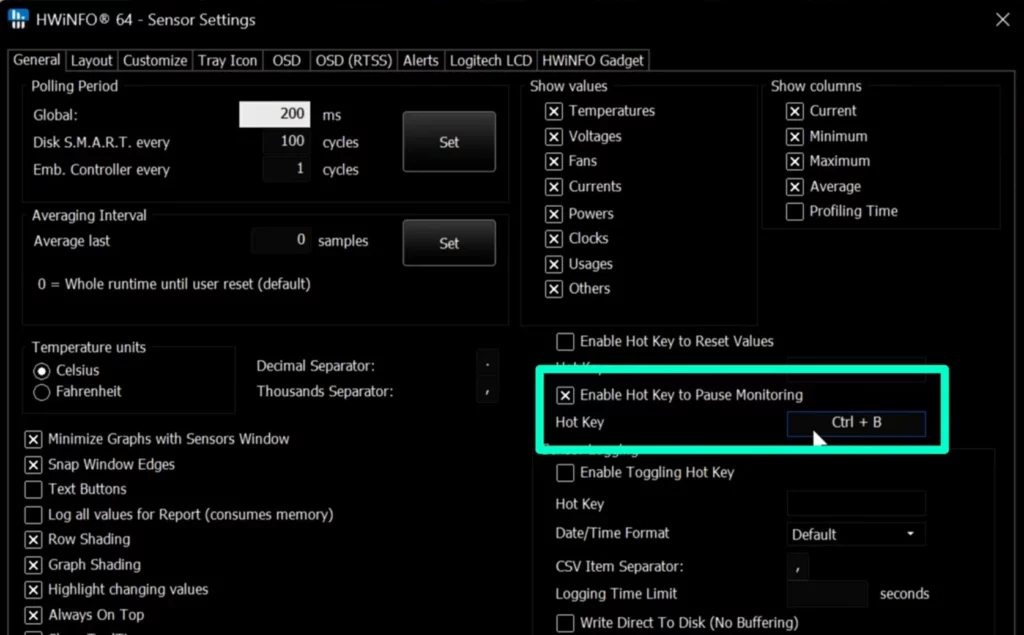Disable Hot Key to Pause Monitoring

coord(565,395)
